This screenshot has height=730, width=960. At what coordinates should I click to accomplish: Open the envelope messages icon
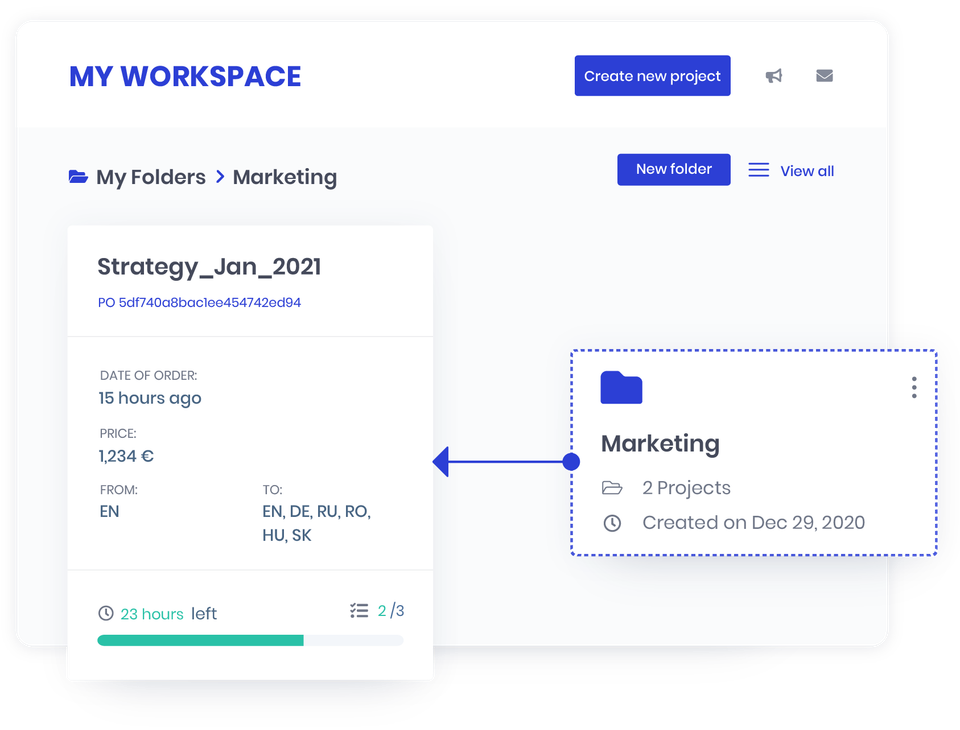tap(824, 75)
